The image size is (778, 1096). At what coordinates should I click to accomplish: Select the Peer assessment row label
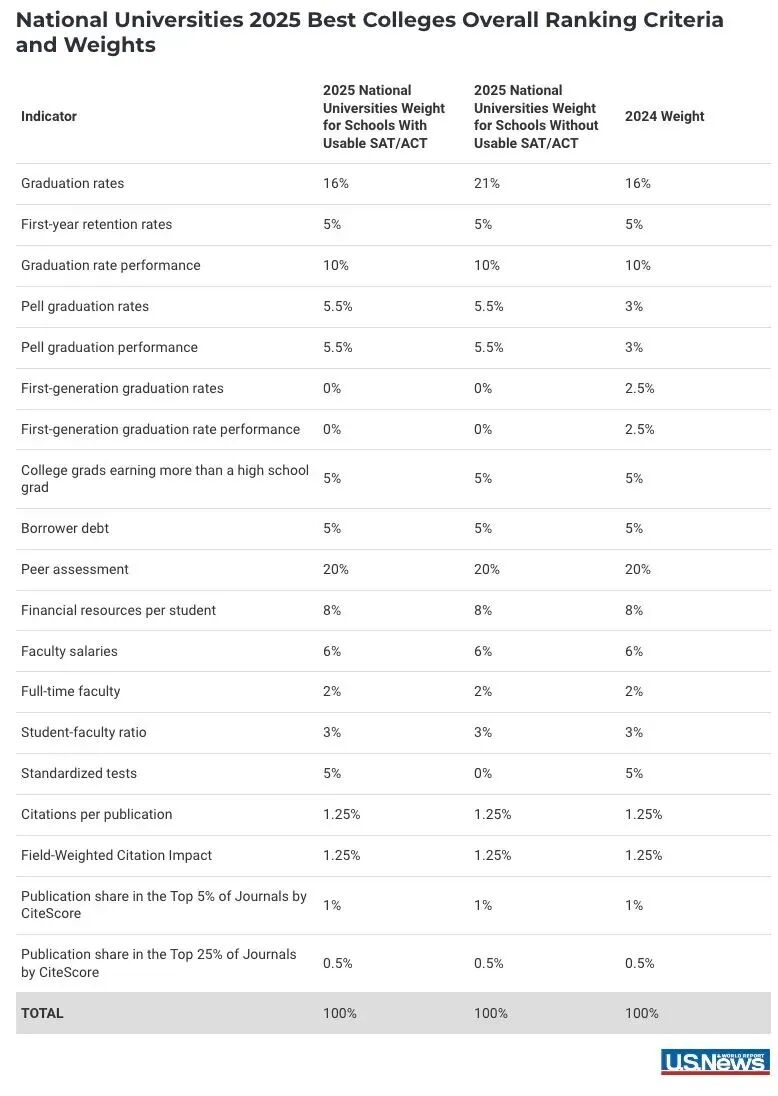(x=75, y=569)
